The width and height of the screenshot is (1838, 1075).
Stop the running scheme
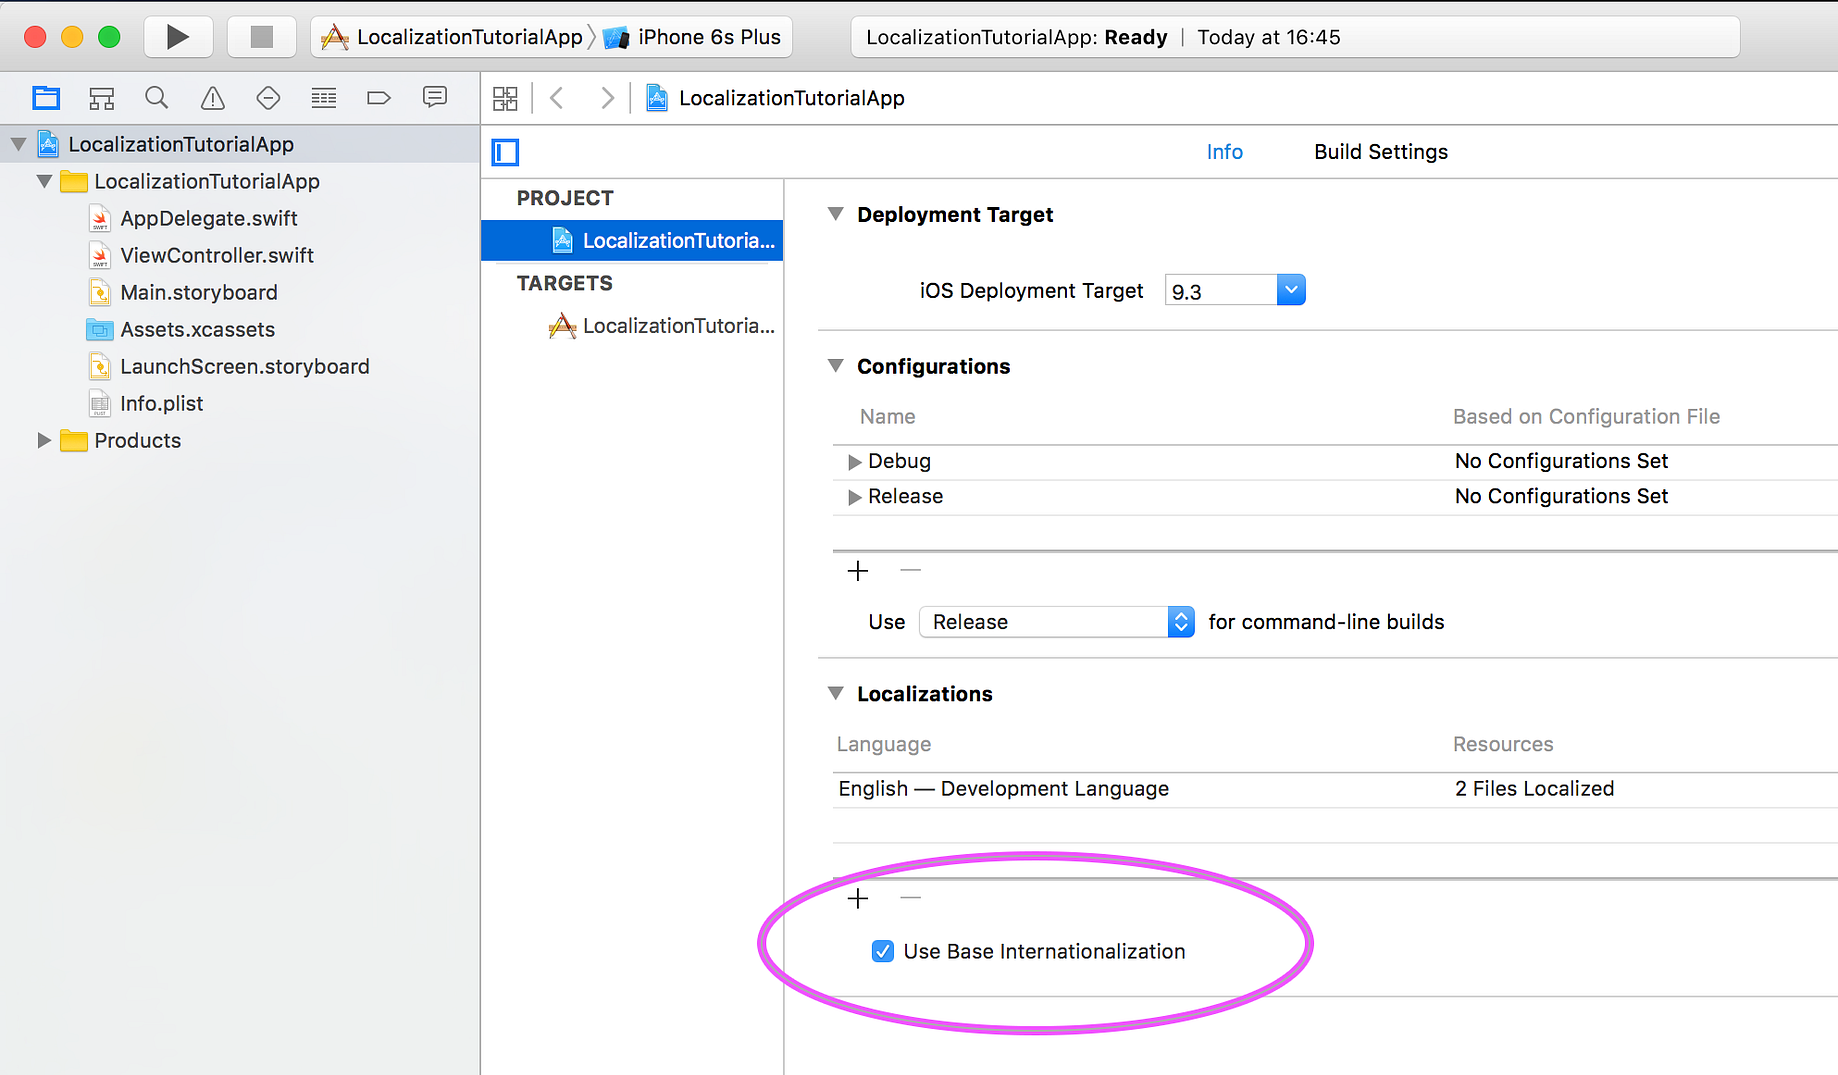tap(261, 37)
